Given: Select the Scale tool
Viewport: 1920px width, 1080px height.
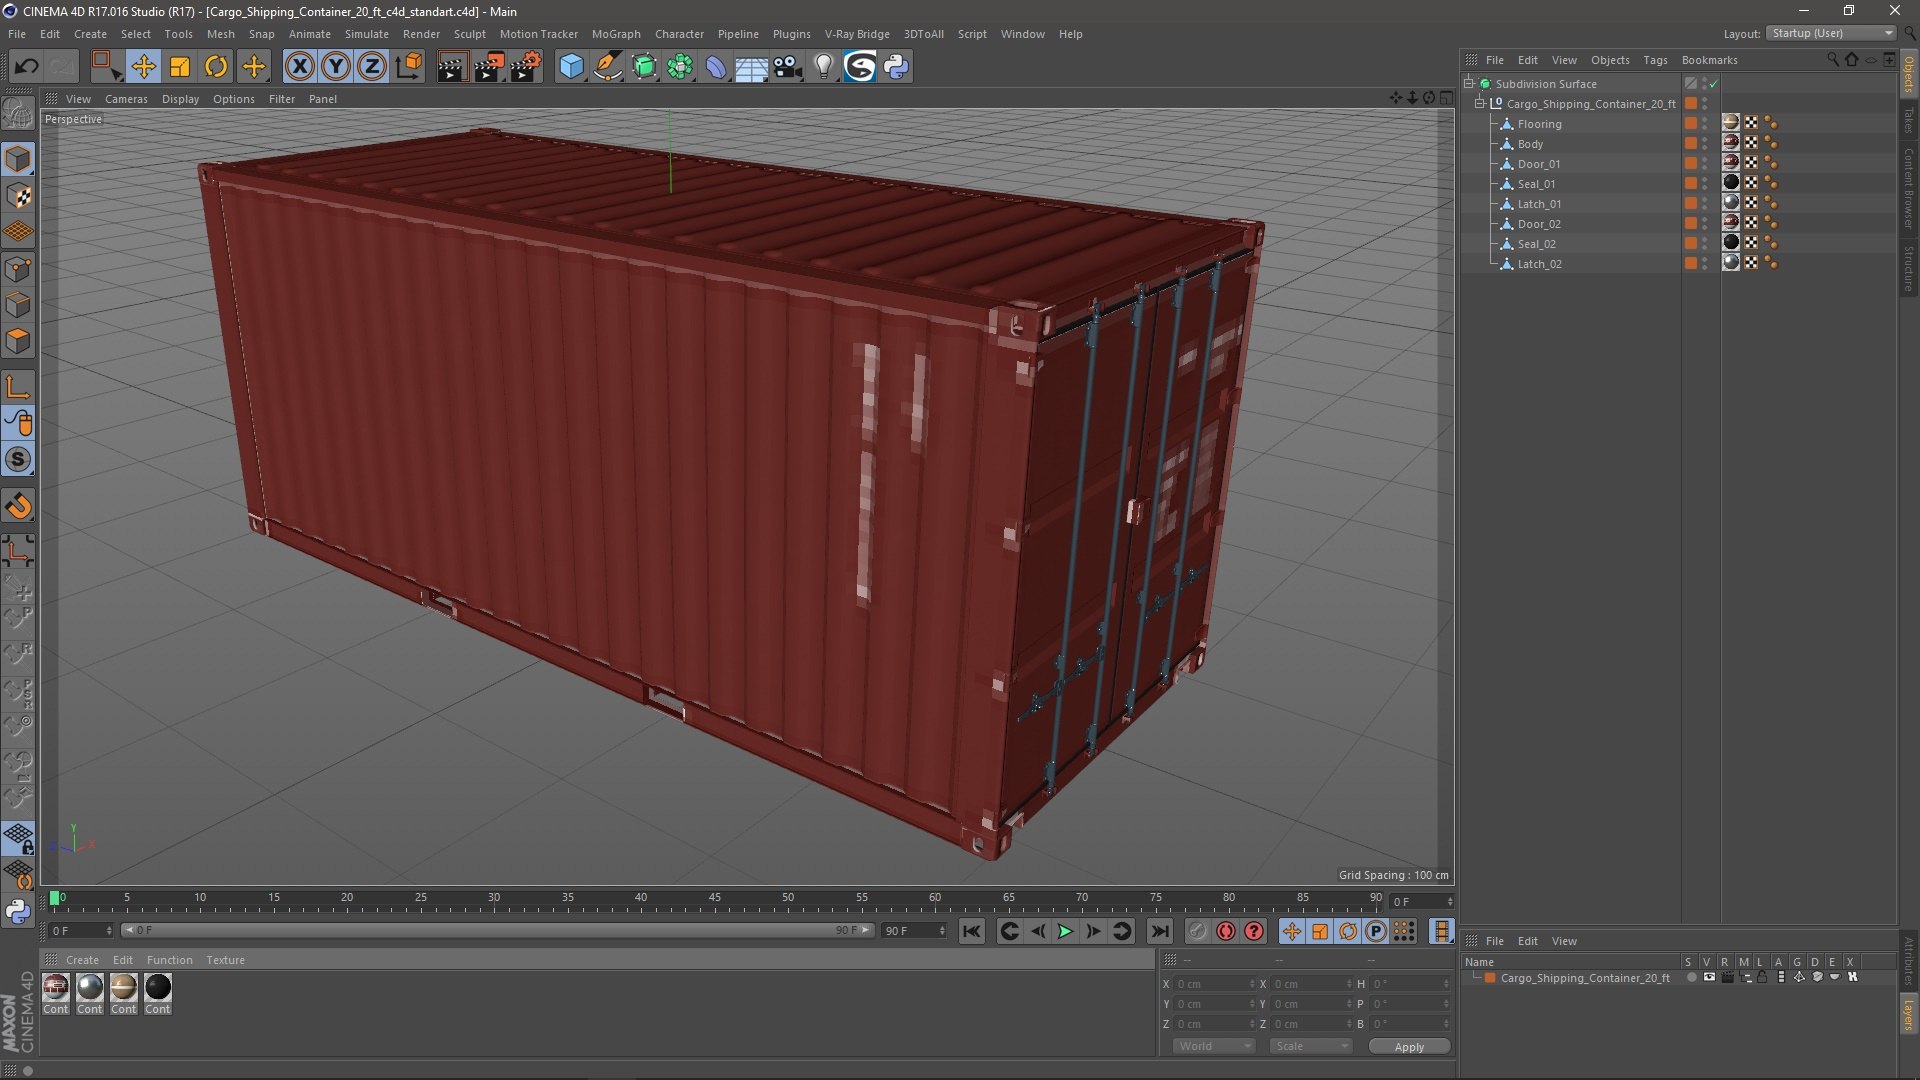Looking at the screenshot, I should coord(180,67).
